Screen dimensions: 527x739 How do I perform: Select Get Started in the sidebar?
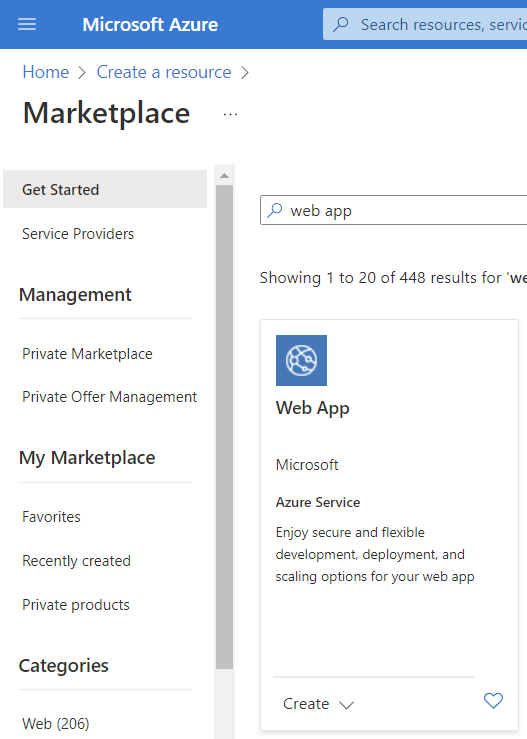point(105,189)
